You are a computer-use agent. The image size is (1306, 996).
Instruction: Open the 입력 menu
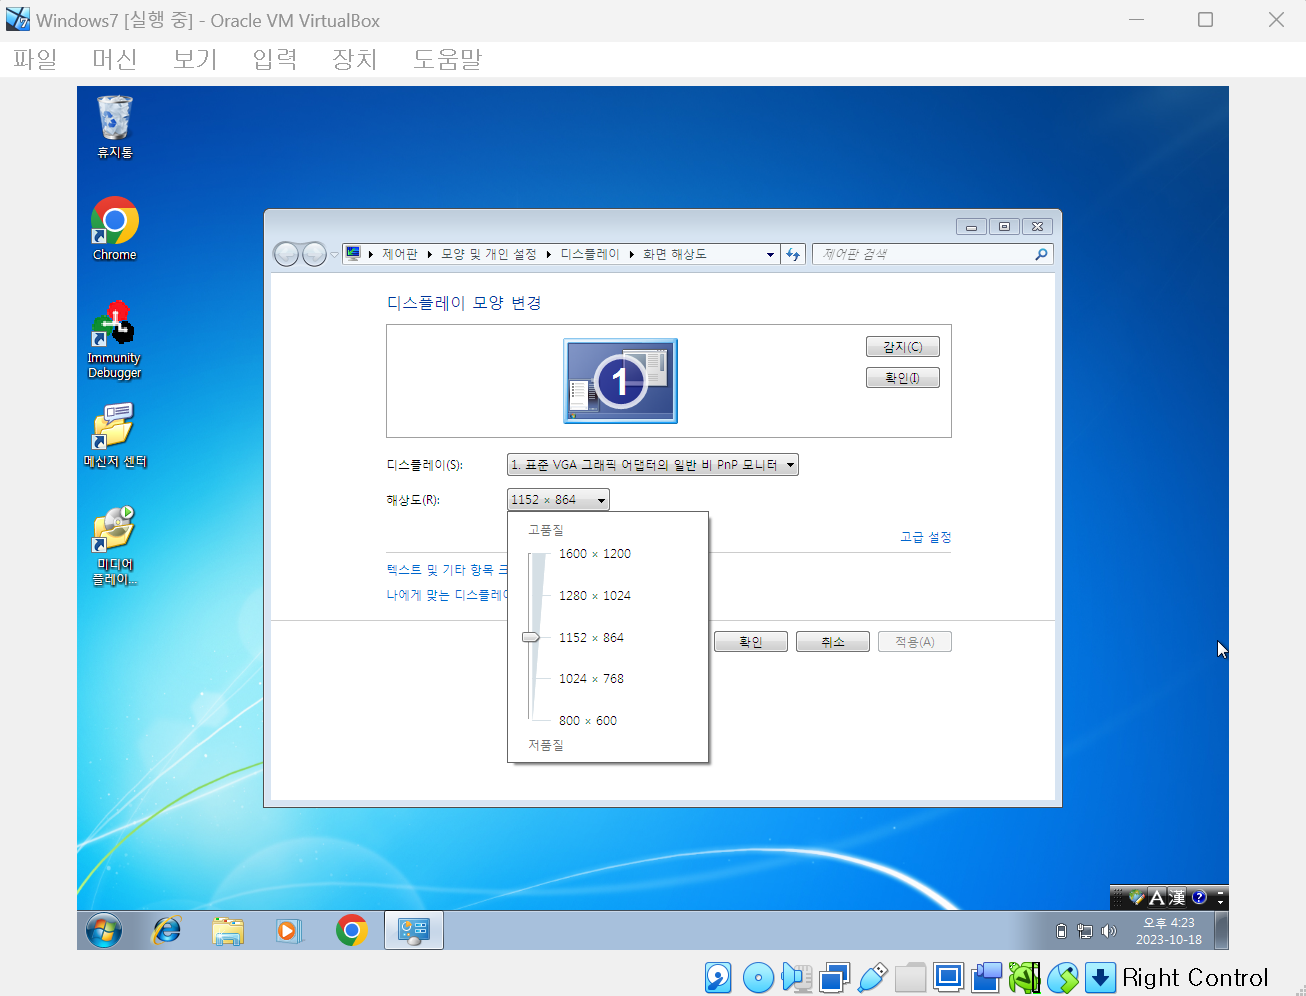click(x=275, y=59)
